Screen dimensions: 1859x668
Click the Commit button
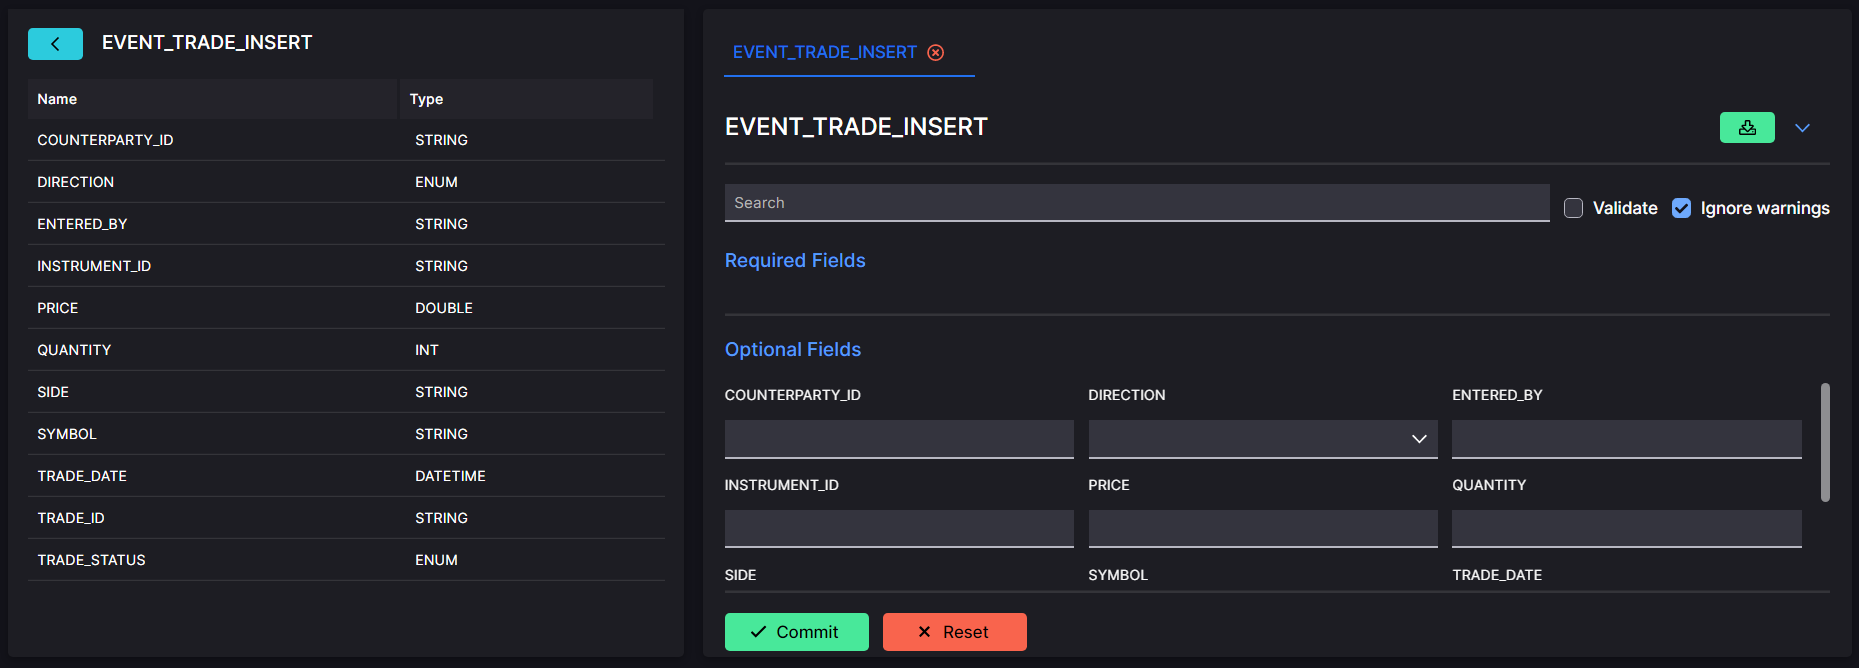(796, 632)
